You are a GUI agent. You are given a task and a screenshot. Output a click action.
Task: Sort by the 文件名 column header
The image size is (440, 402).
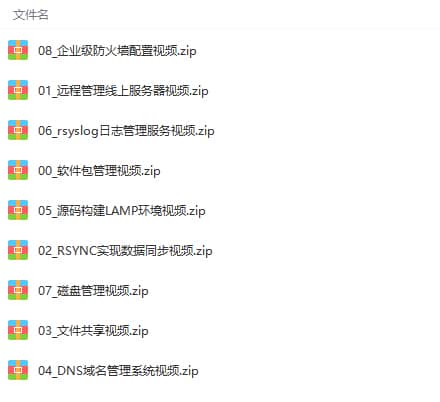31,15
